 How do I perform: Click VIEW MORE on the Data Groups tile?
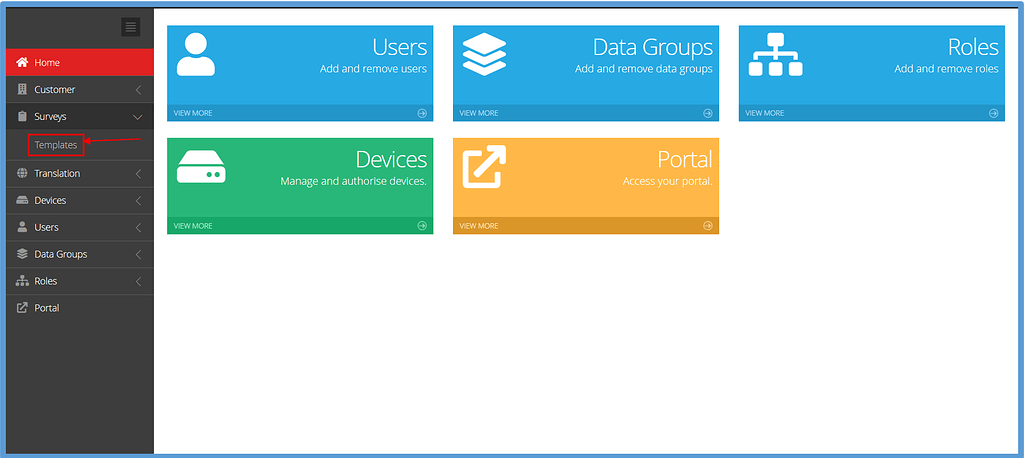point(479,113)
